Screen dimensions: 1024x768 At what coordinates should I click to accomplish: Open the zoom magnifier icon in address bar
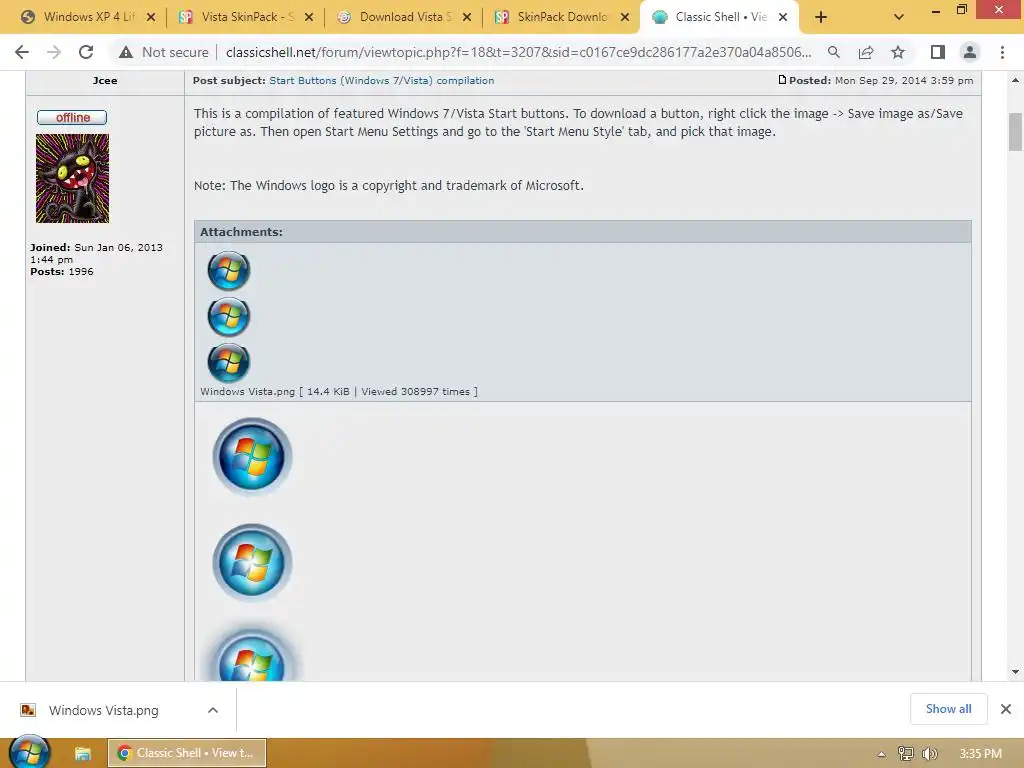[833, 52]
